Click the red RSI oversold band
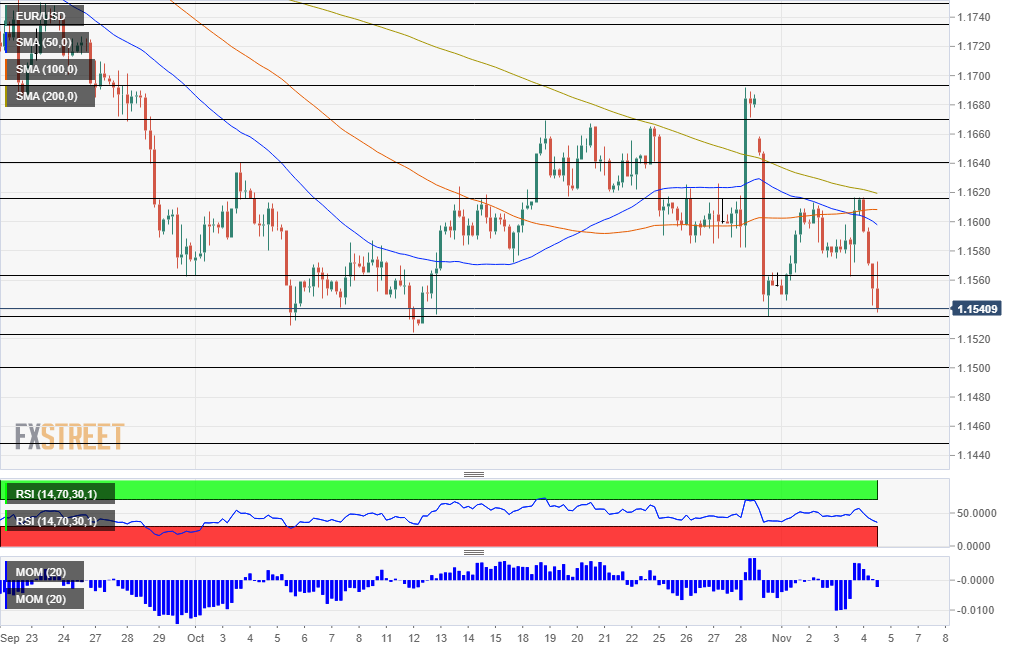Screen dimensions: 1020x651 click(439, 537)
